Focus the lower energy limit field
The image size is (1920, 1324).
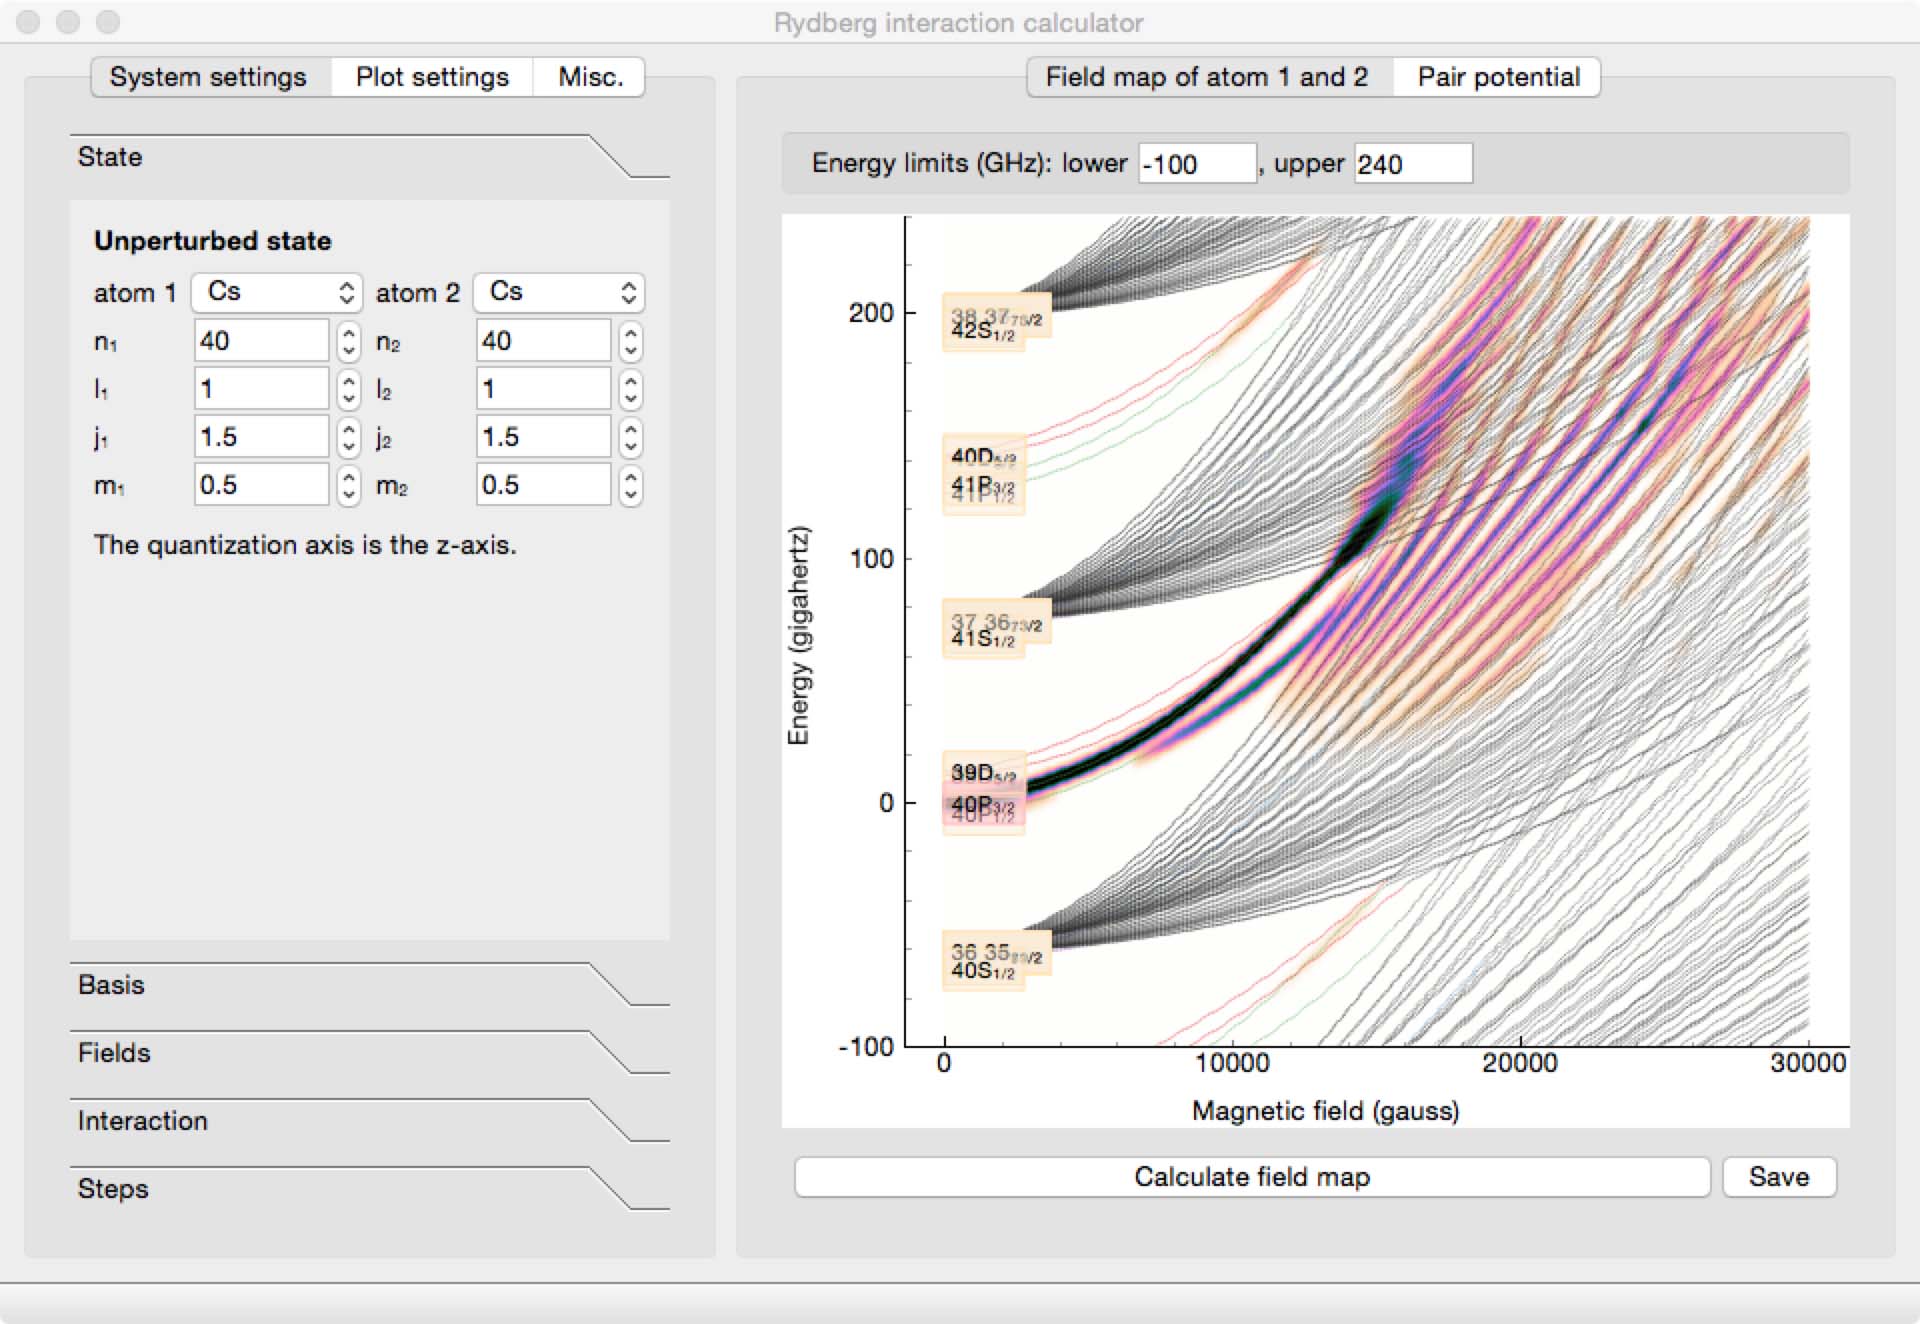click(x=1197, y=164)
